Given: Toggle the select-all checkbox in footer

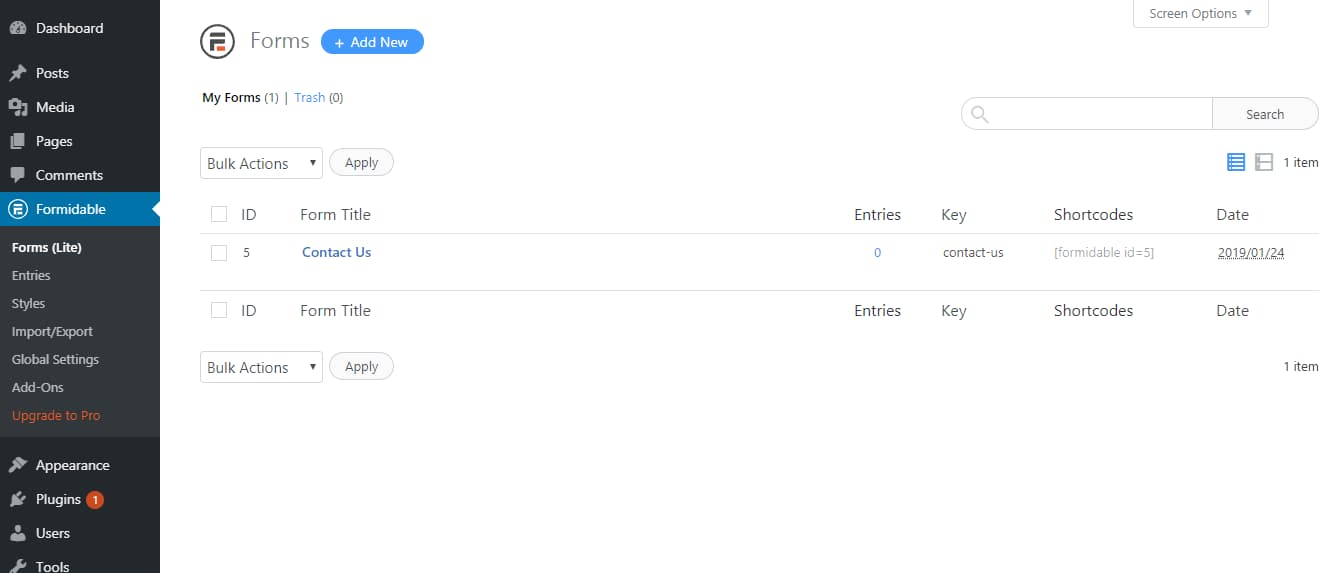Looking at the screenshot, I should tap(219, 310).
